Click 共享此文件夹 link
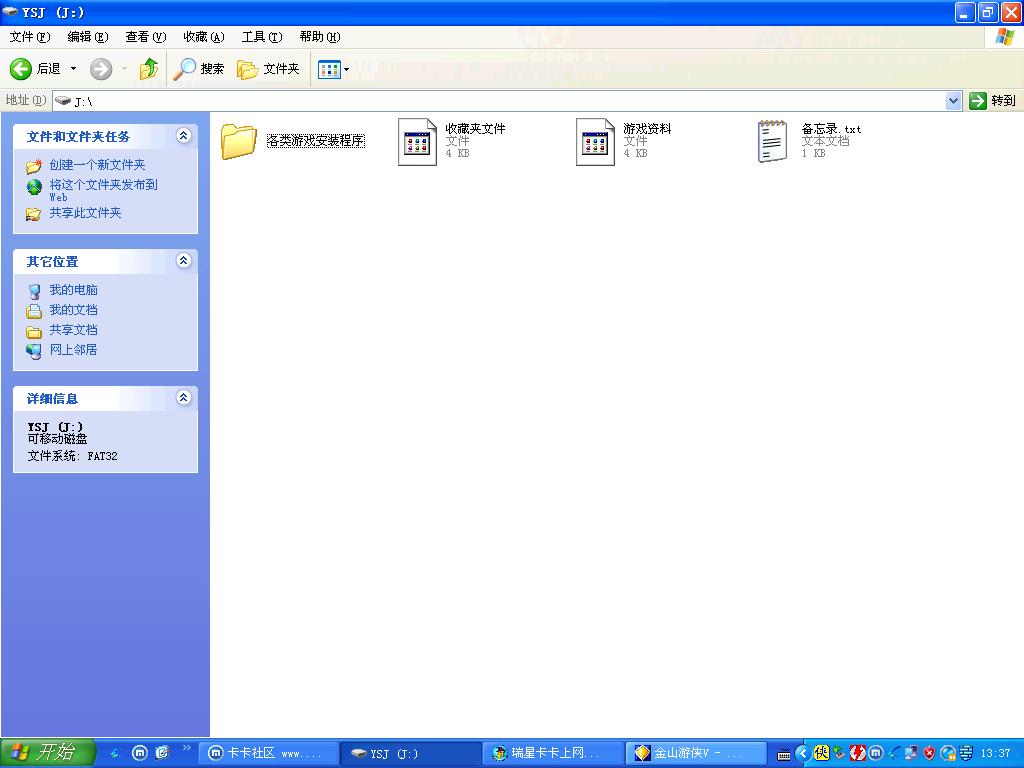Image resolution: width=1024 pixels, height=768 pixels. [x=86, y=212]
